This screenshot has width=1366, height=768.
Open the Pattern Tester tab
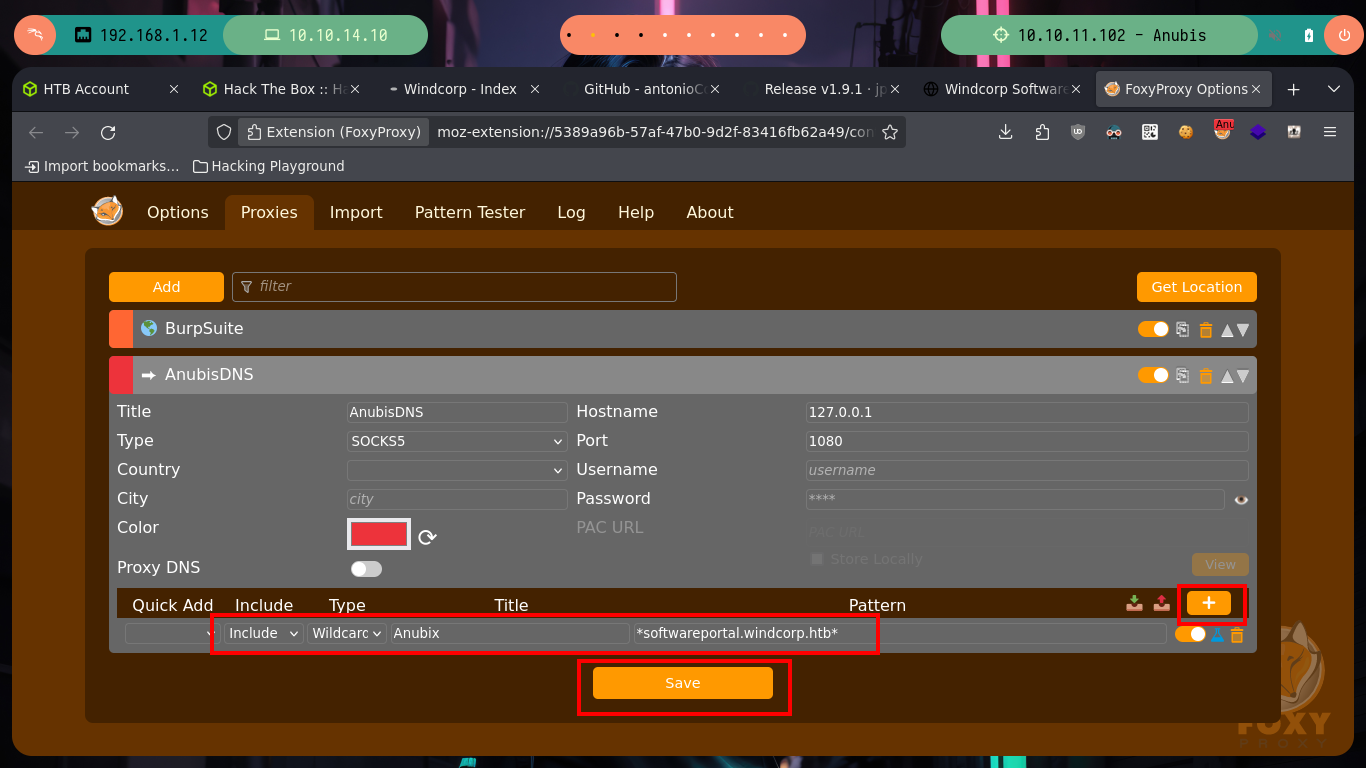click(470, 212)
